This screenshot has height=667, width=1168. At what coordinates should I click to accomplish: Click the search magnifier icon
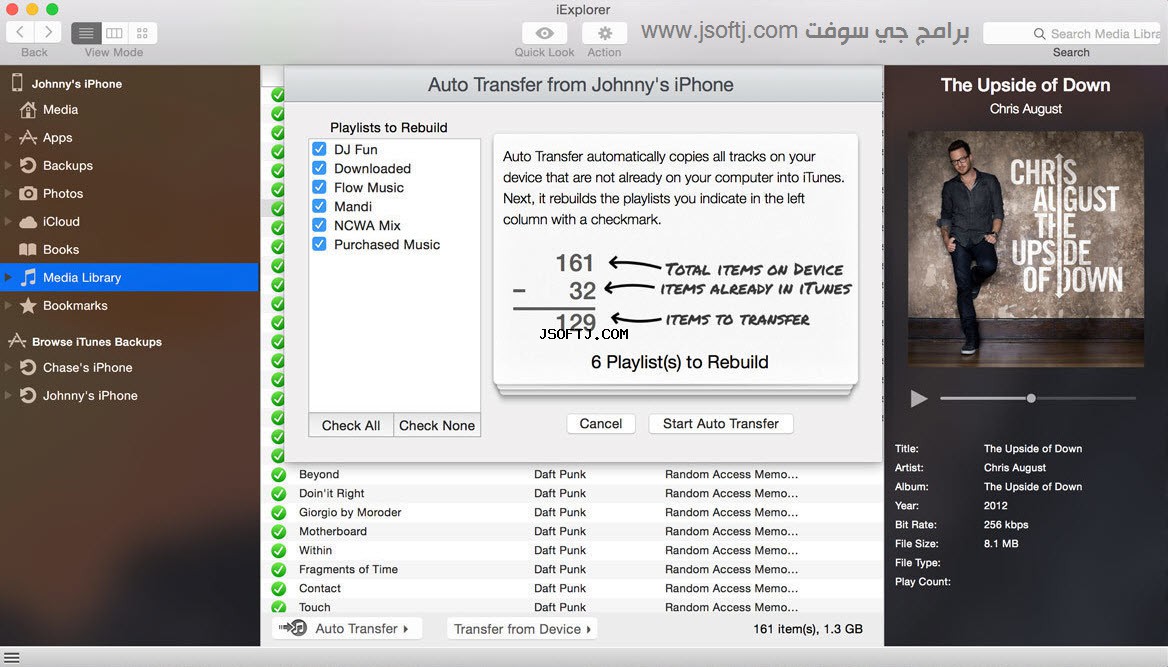[x=1039, y=34]
